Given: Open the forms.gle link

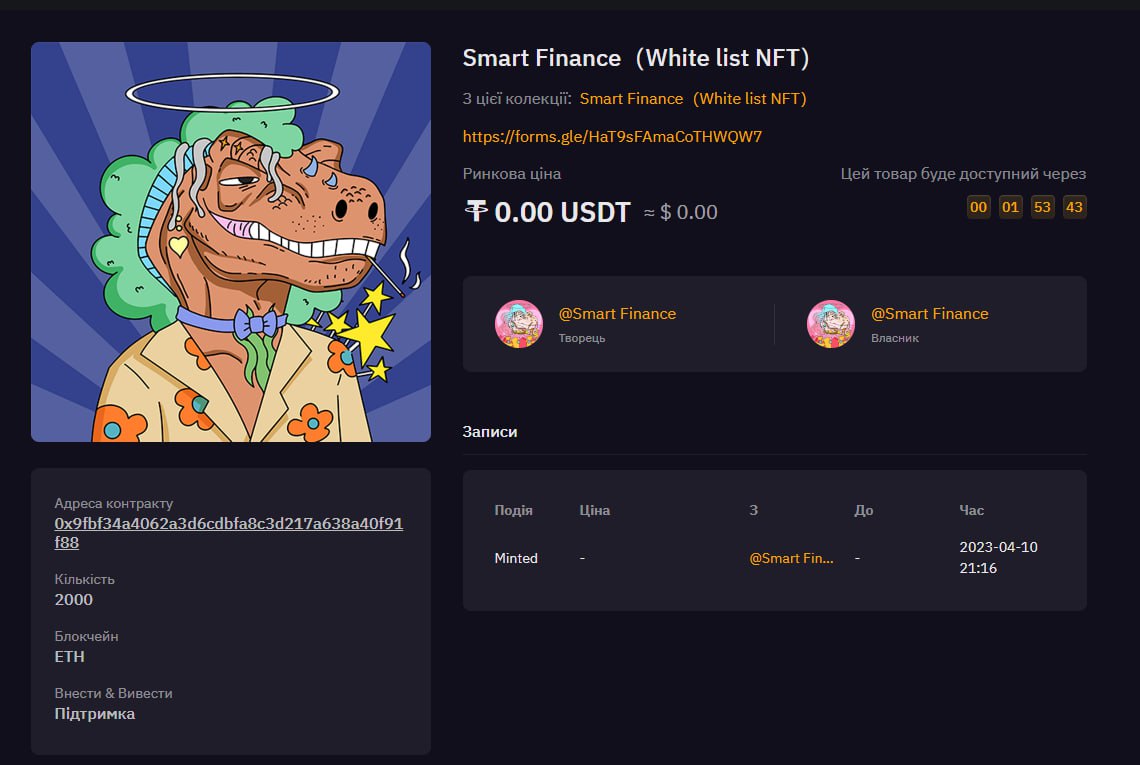Looking at the screenshot, I should tap(612, 136).
